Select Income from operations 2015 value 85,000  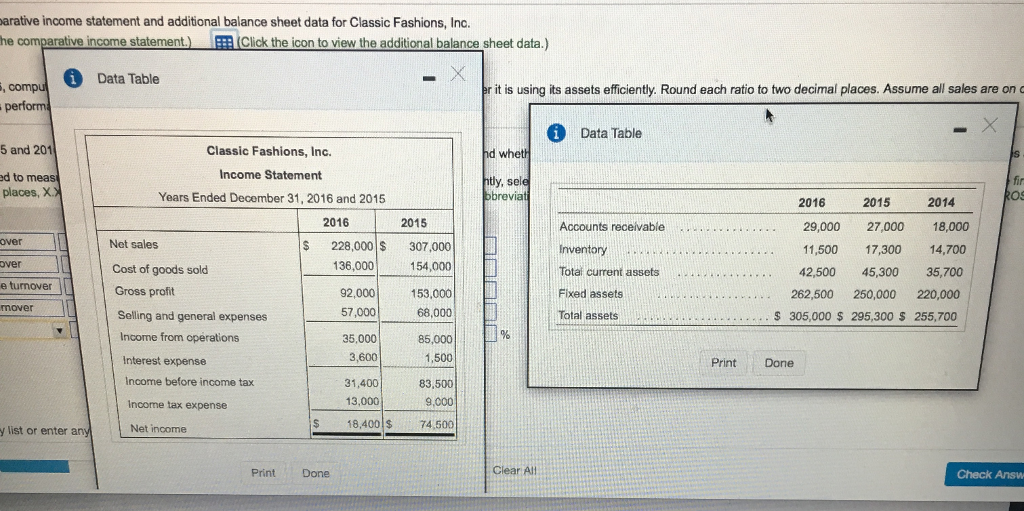pos(434,339)
